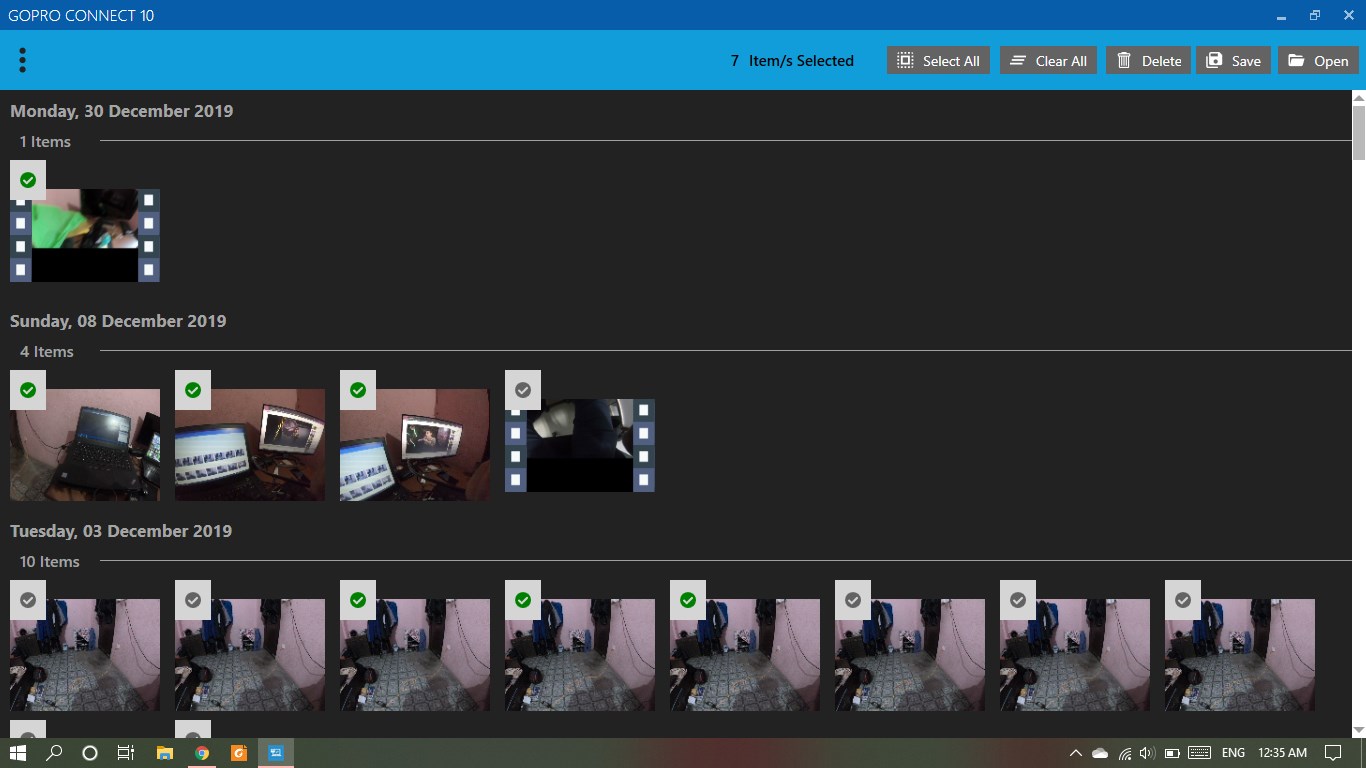Viewport: 1366px width, 768px height.
Task: Open the orange app icon on the taskbar
Action: tap(239, 753)
